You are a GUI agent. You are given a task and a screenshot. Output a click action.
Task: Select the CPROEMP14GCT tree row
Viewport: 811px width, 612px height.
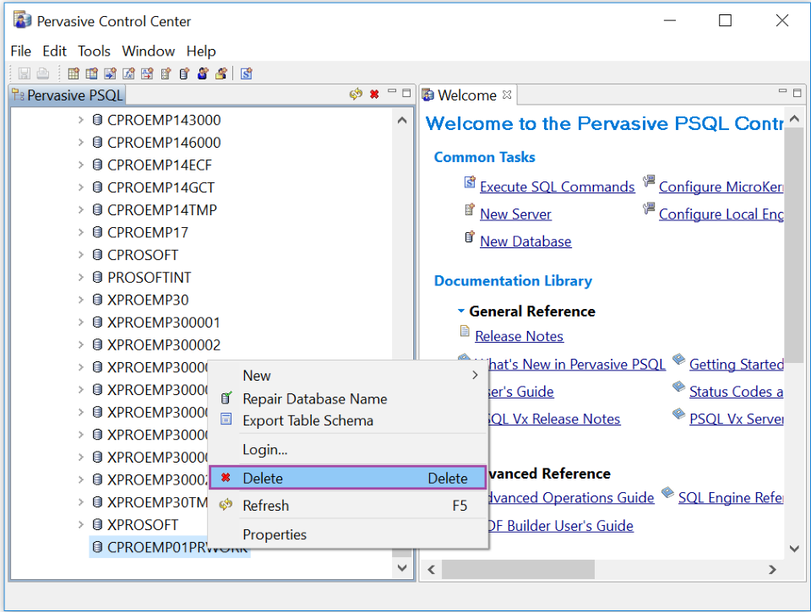(161, 187)
